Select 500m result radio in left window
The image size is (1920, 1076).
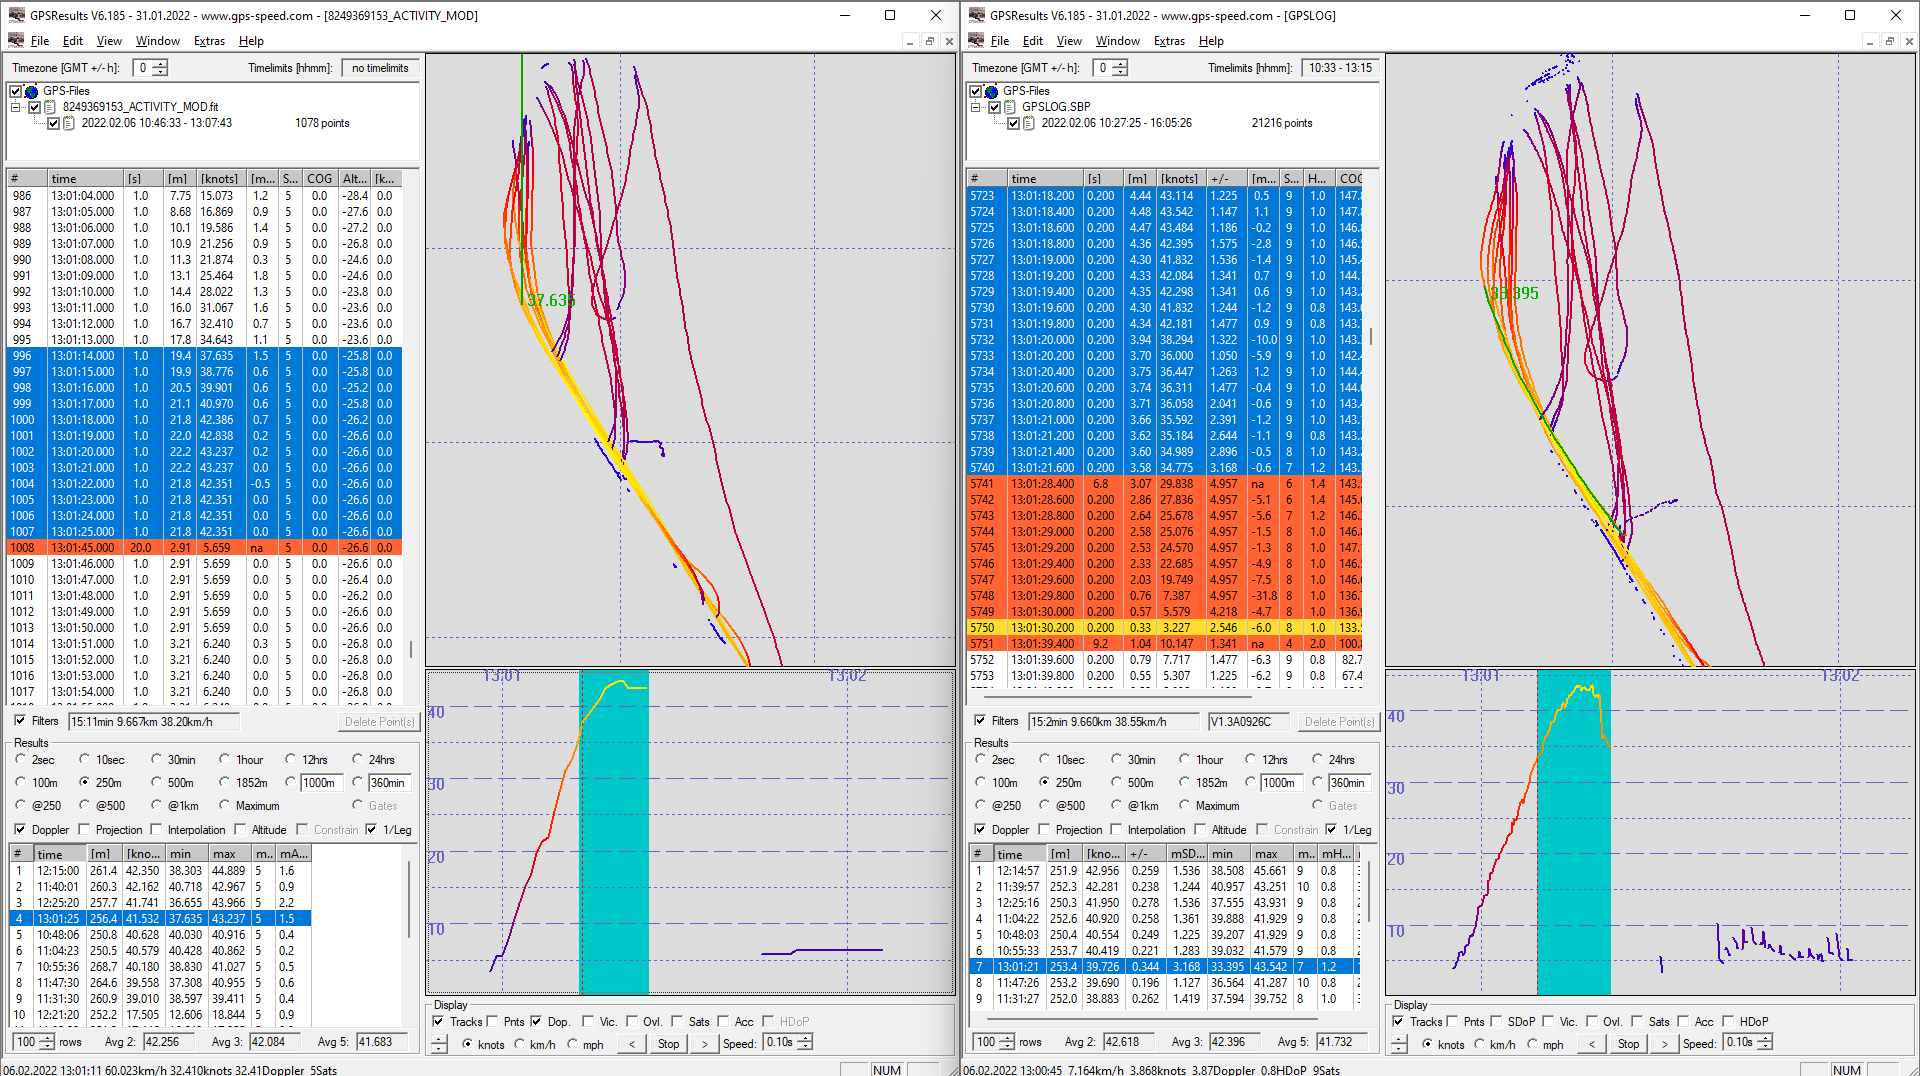coord(156,782)
